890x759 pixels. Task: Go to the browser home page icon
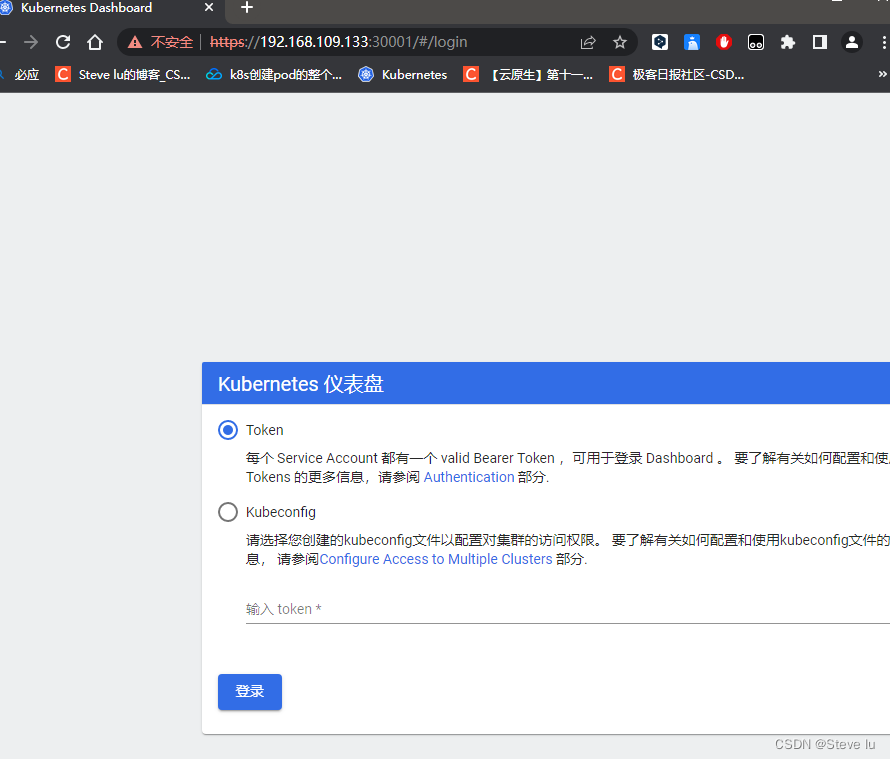95,42
